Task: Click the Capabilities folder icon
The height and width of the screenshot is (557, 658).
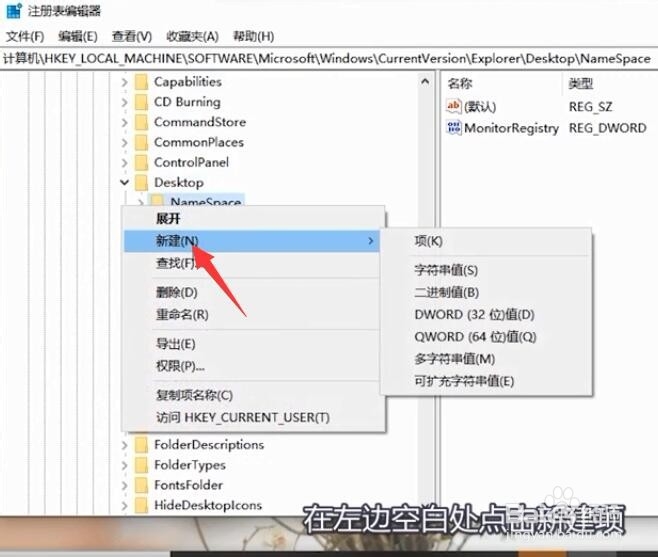Action: pos(141,82)
